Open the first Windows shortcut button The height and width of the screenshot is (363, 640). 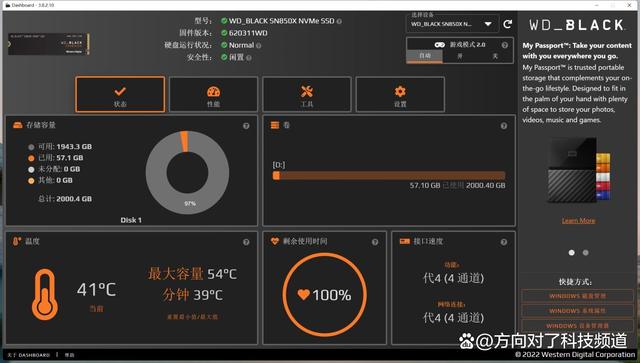click(577, 296)
